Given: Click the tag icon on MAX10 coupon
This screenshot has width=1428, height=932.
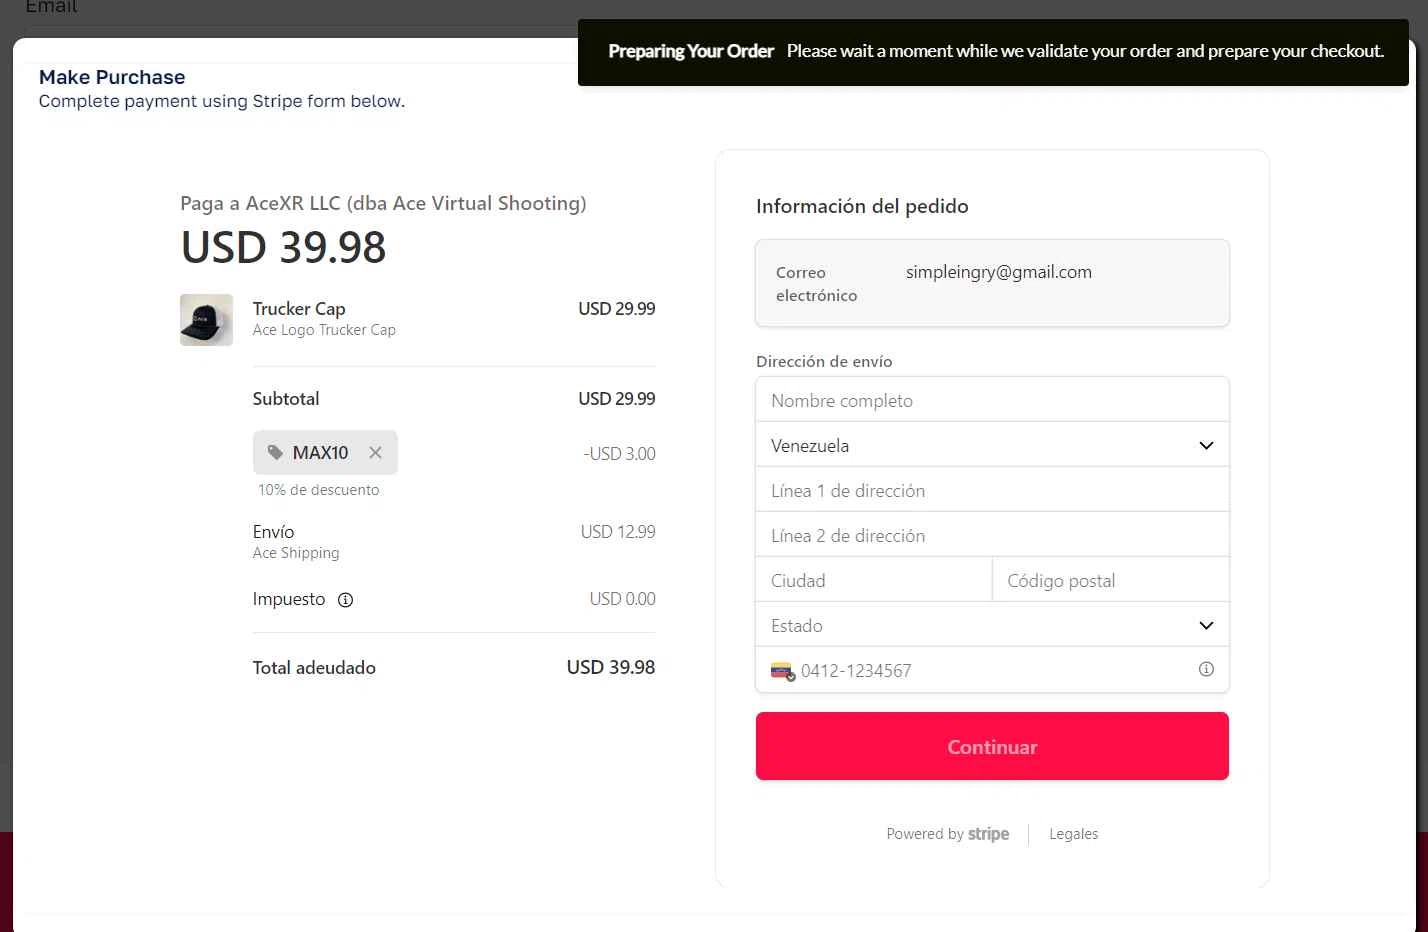Looking at the screenshot, I should pyautogui.click(x=275, y=453).
